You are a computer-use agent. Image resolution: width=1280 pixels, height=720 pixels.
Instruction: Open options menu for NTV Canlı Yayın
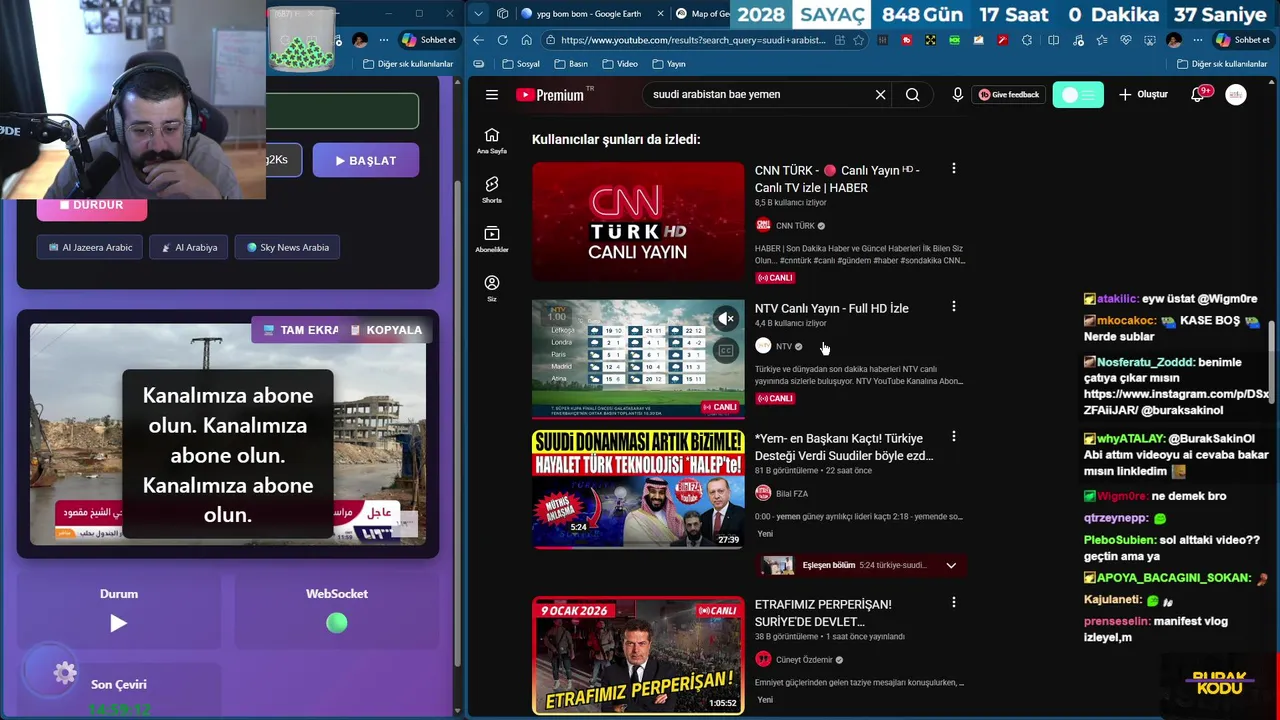pos(953,307)
